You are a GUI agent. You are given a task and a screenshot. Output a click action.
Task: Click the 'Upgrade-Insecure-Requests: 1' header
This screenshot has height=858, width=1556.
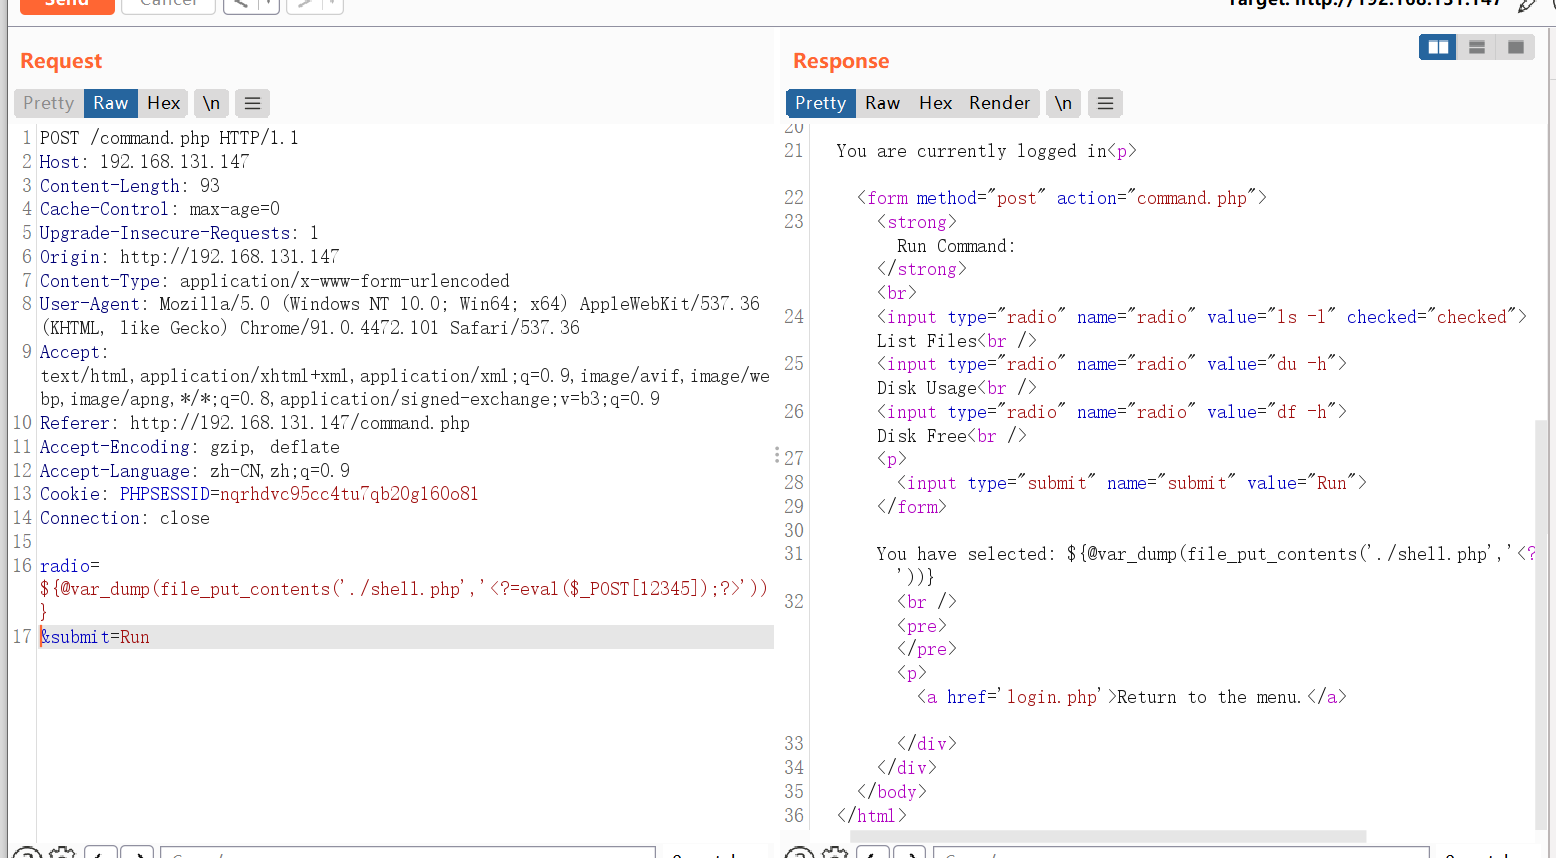pyautogui.click(x=179, y=233)
